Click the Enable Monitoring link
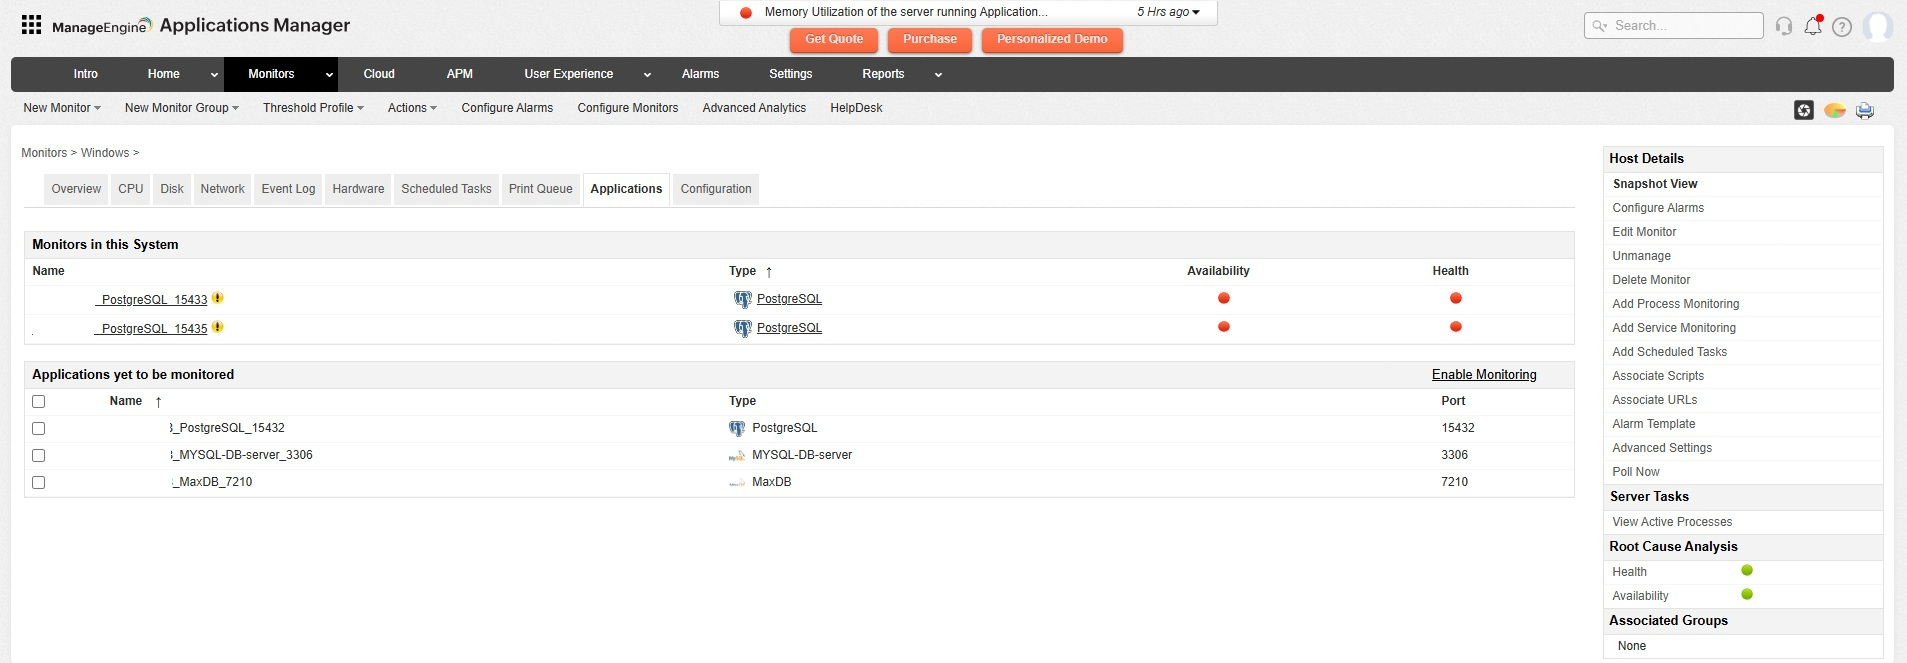 (x=1484, y=375)
